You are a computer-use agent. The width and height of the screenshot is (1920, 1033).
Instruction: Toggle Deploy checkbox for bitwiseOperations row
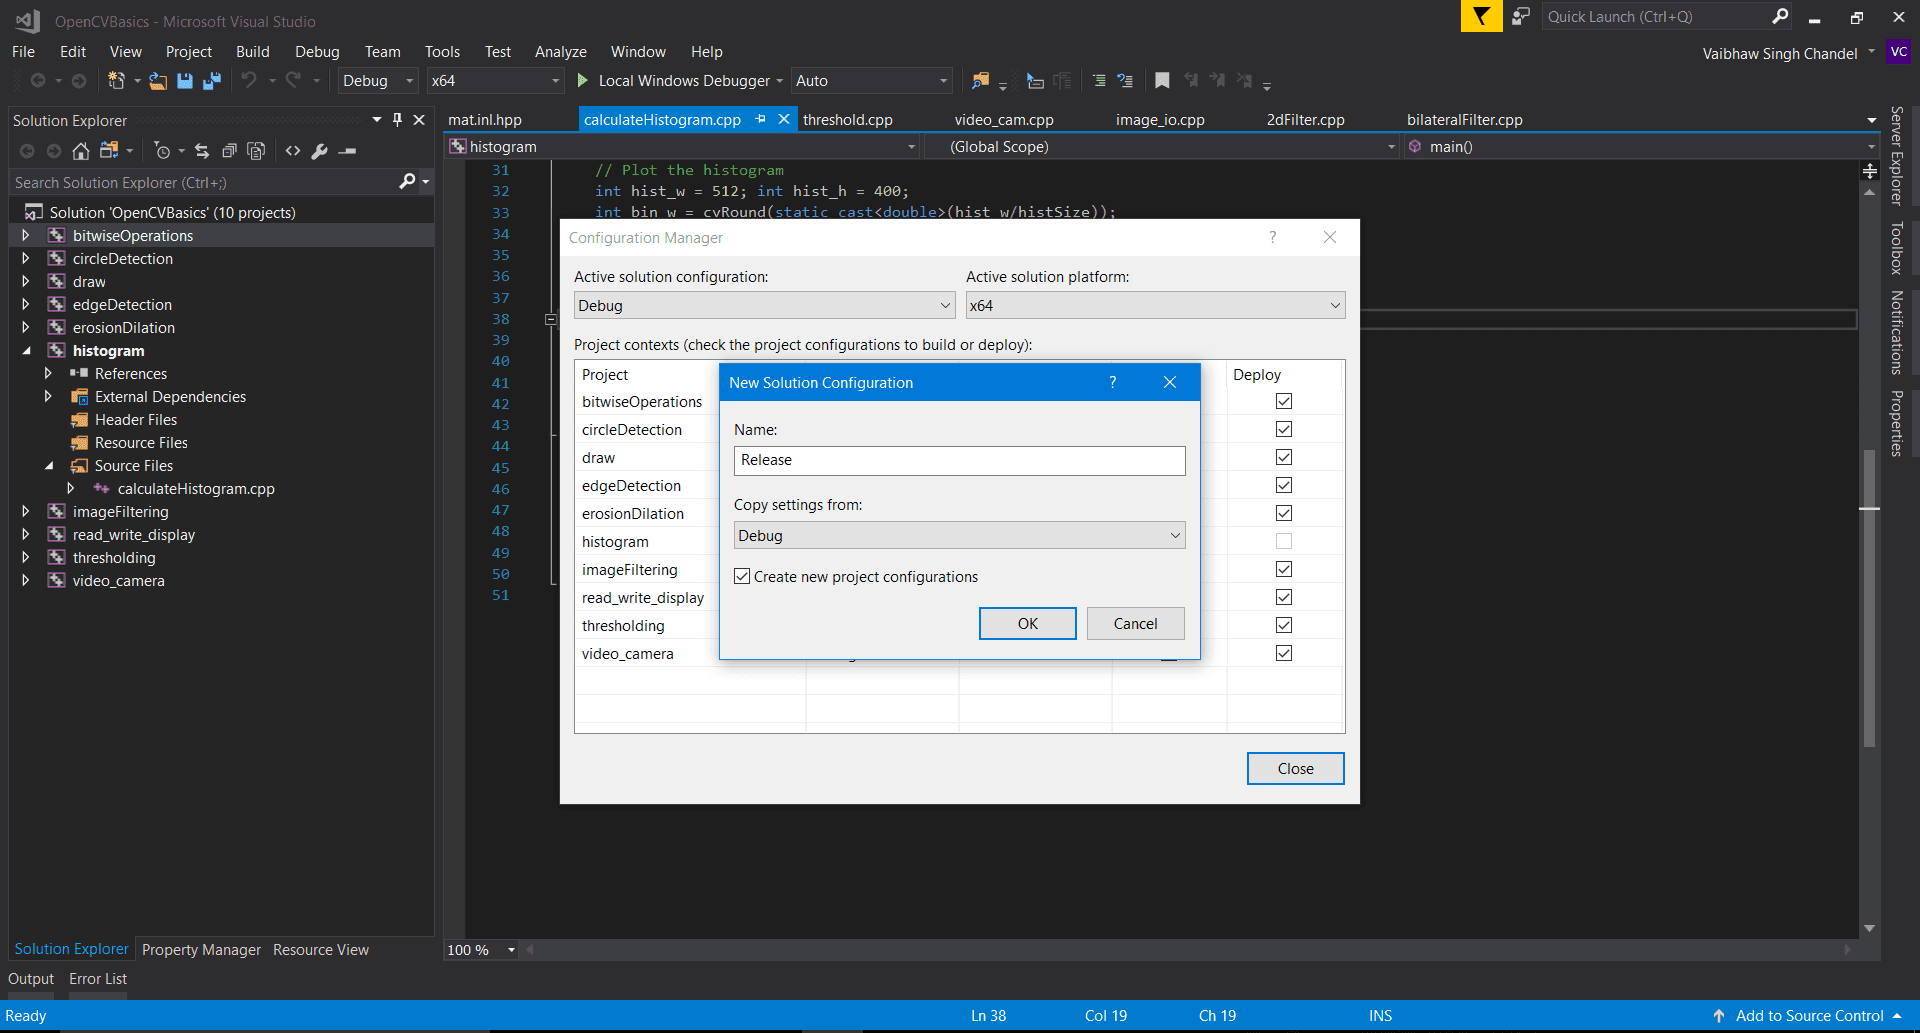(1284, 401)
